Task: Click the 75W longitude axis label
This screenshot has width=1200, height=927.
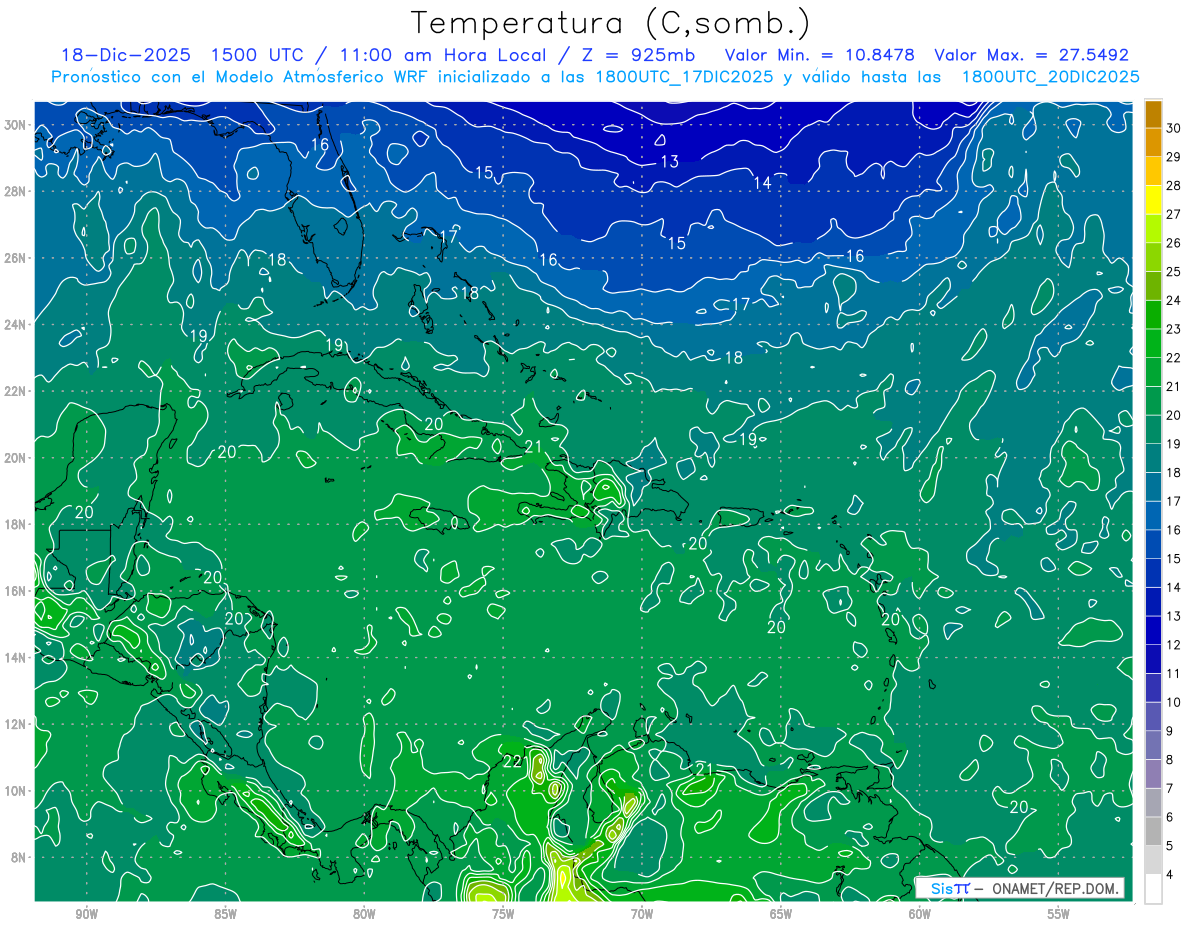Action: [503, 914]
